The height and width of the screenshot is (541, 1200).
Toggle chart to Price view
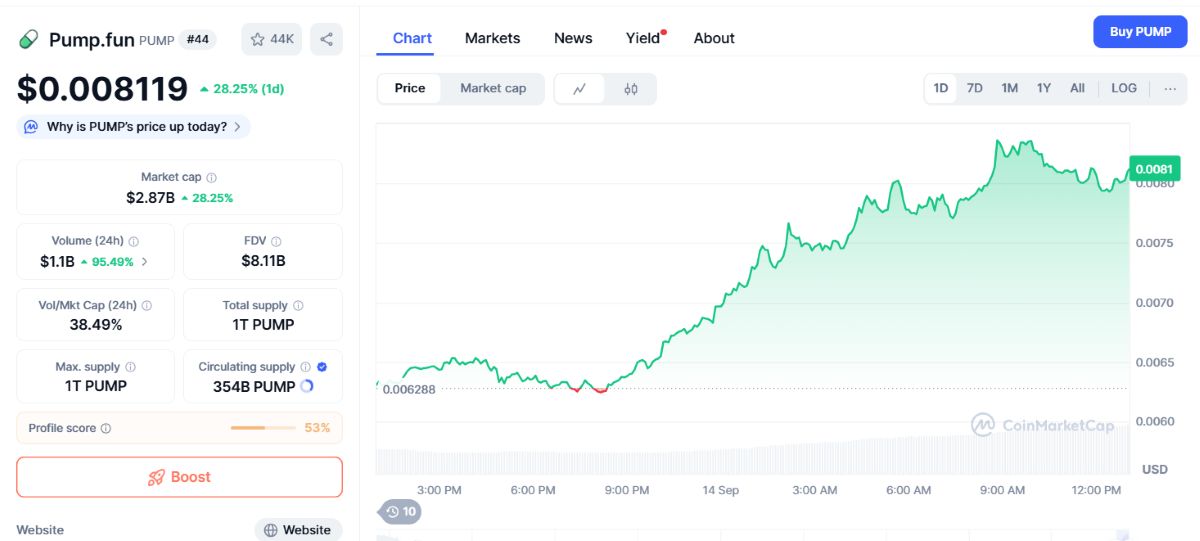(410, 88)
